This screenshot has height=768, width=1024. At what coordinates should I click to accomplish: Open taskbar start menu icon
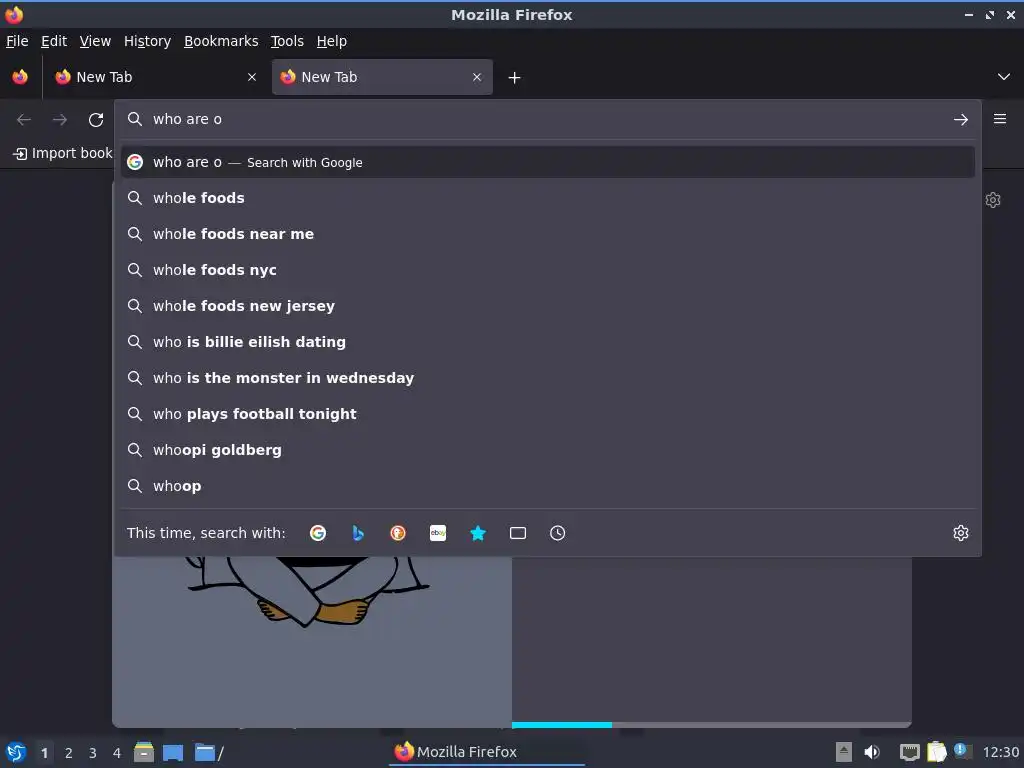click(16, 752)
